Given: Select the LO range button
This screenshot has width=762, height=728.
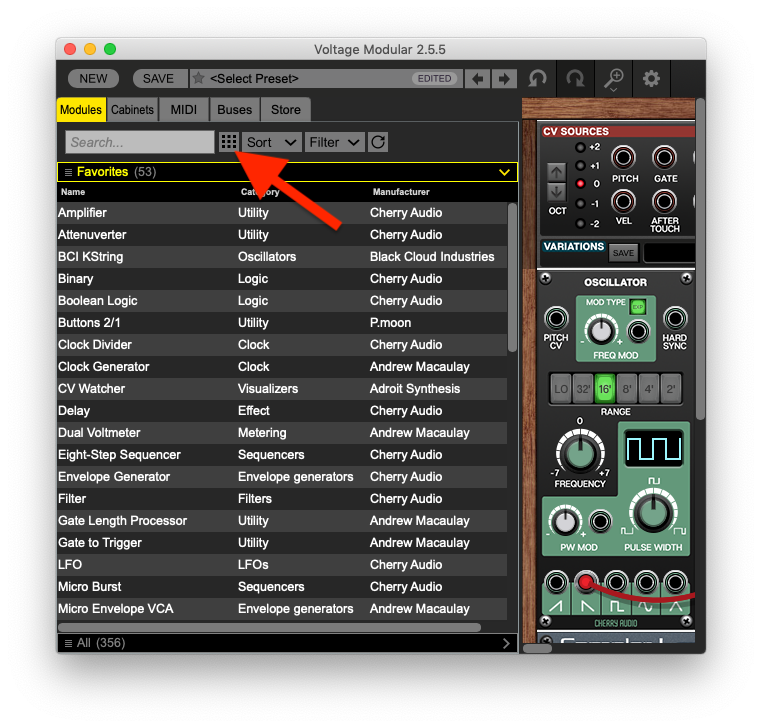Looking at the screenshot, I should click(x=561, y=389).
